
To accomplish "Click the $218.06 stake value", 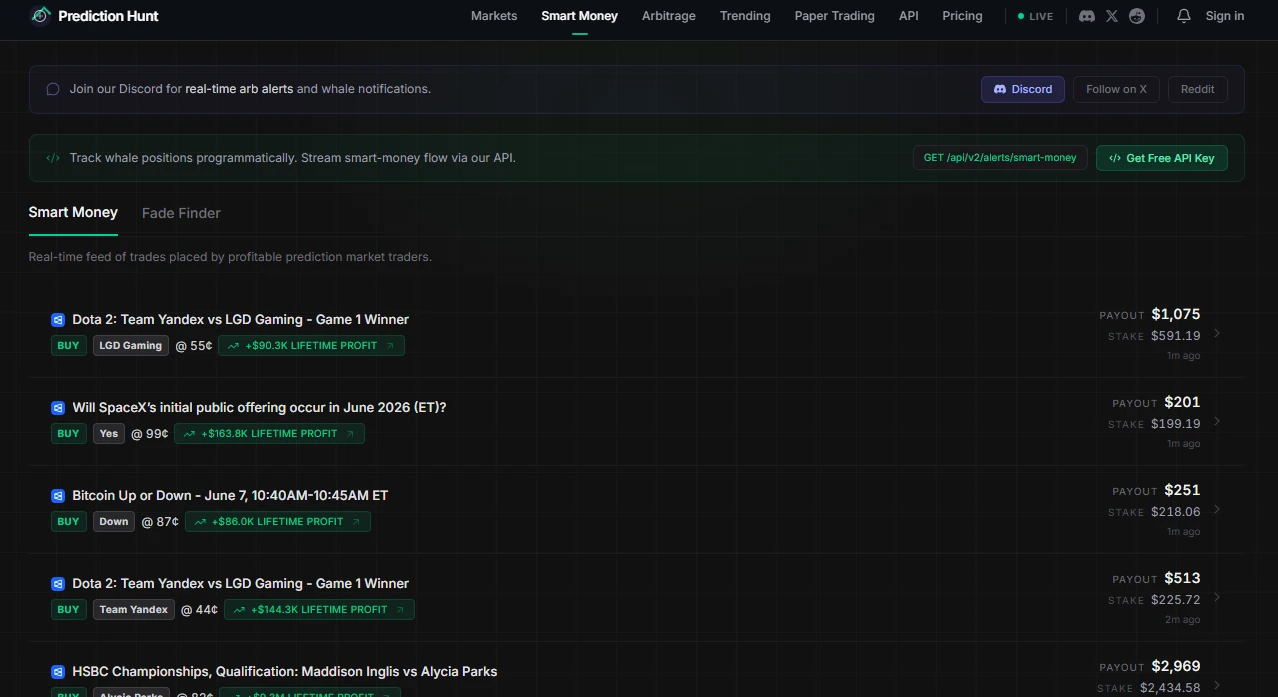I will coord(1176,512).
